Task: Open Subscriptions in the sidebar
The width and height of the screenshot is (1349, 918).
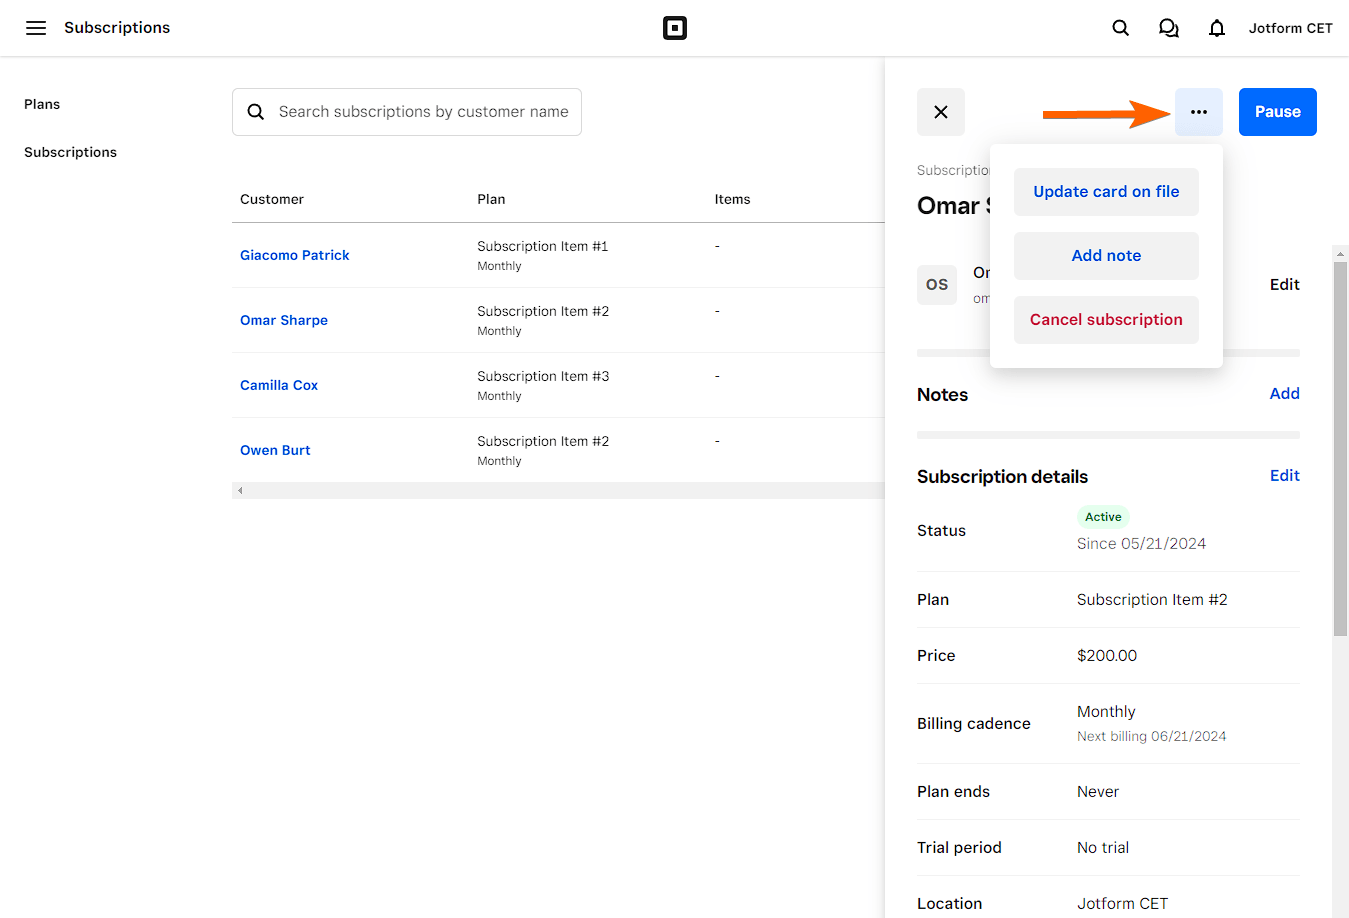Action: click(x=70, y=152)
